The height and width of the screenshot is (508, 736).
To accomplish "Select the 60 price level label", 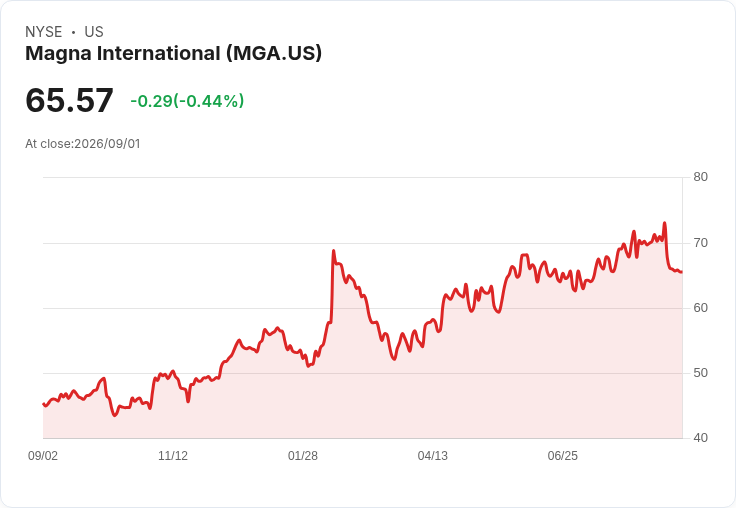I will pos(700,308).
